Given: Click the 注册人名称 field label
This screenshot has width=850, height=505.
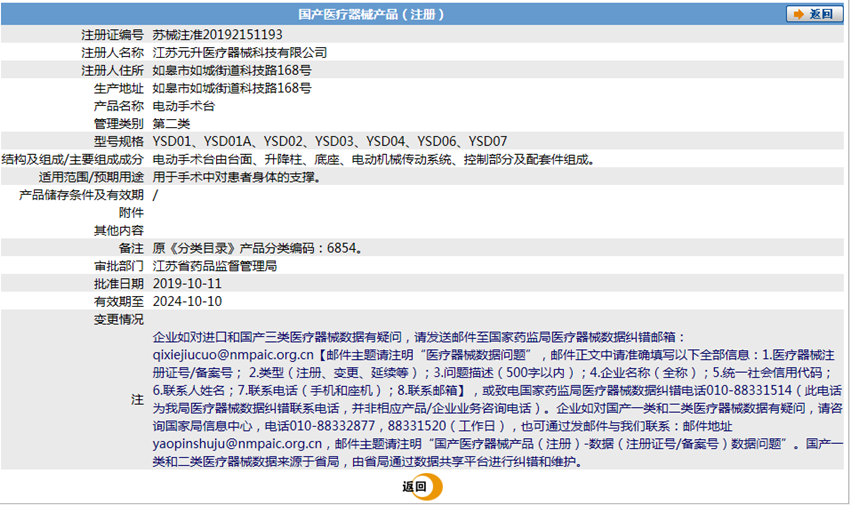Looking at the screenshot, I should pyautogui.click(x=112, y=53).
